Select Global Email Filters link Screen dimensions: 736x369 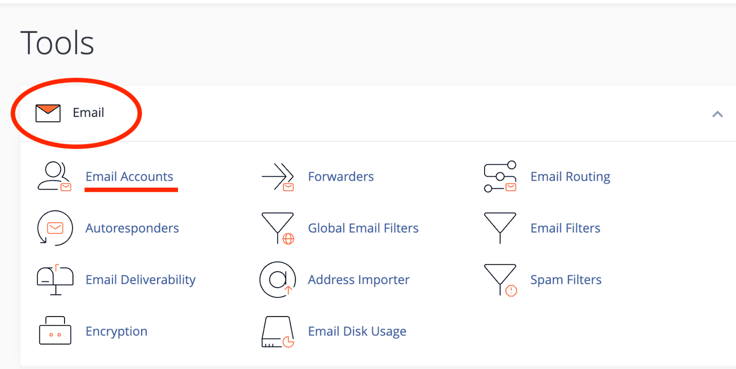tap(363, 228)
